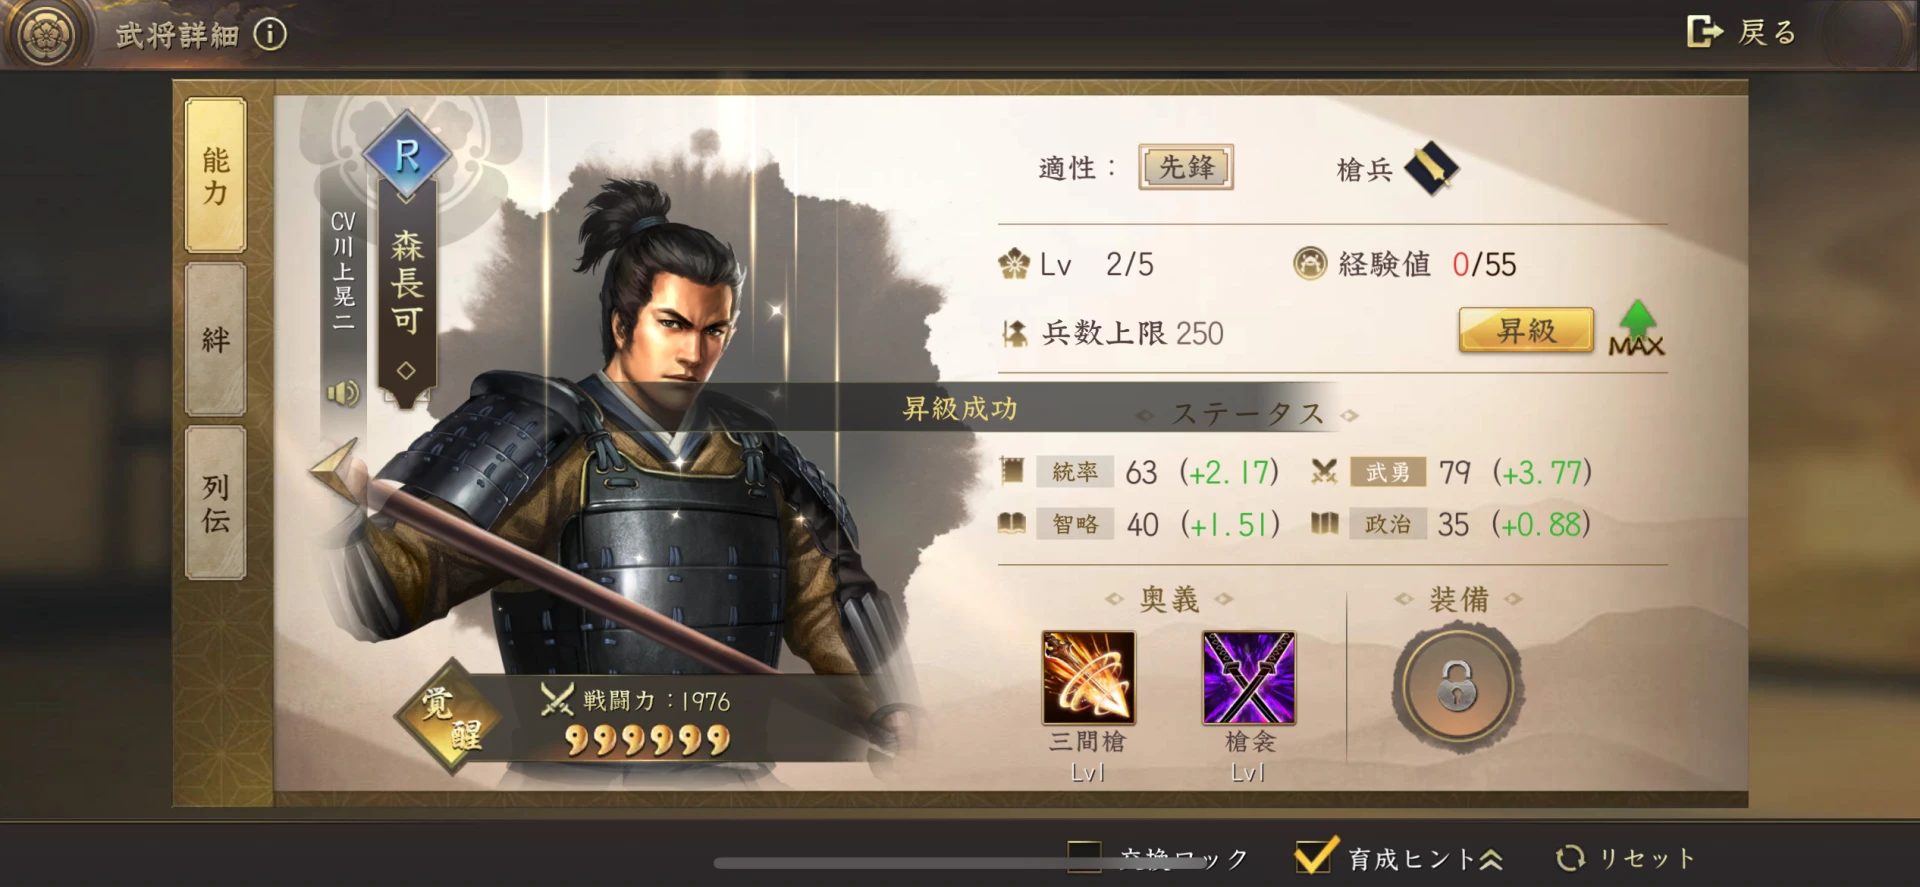The image size is (1920, 887).
Task: Click the R rarity diamond badge
Action: pyautogui.click(x=406, y=155)
